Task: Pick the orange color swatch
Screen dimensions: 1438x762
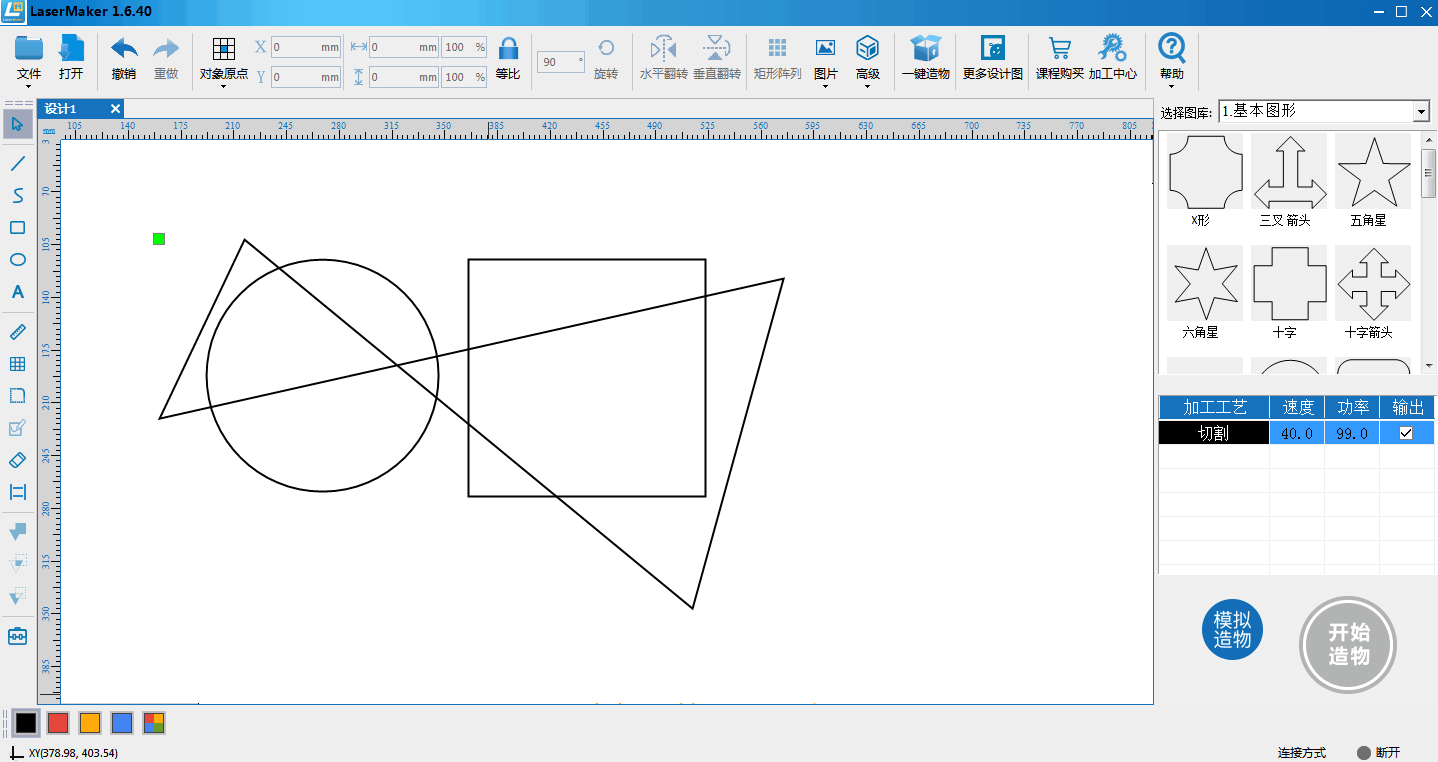Action: pos(90,722)
